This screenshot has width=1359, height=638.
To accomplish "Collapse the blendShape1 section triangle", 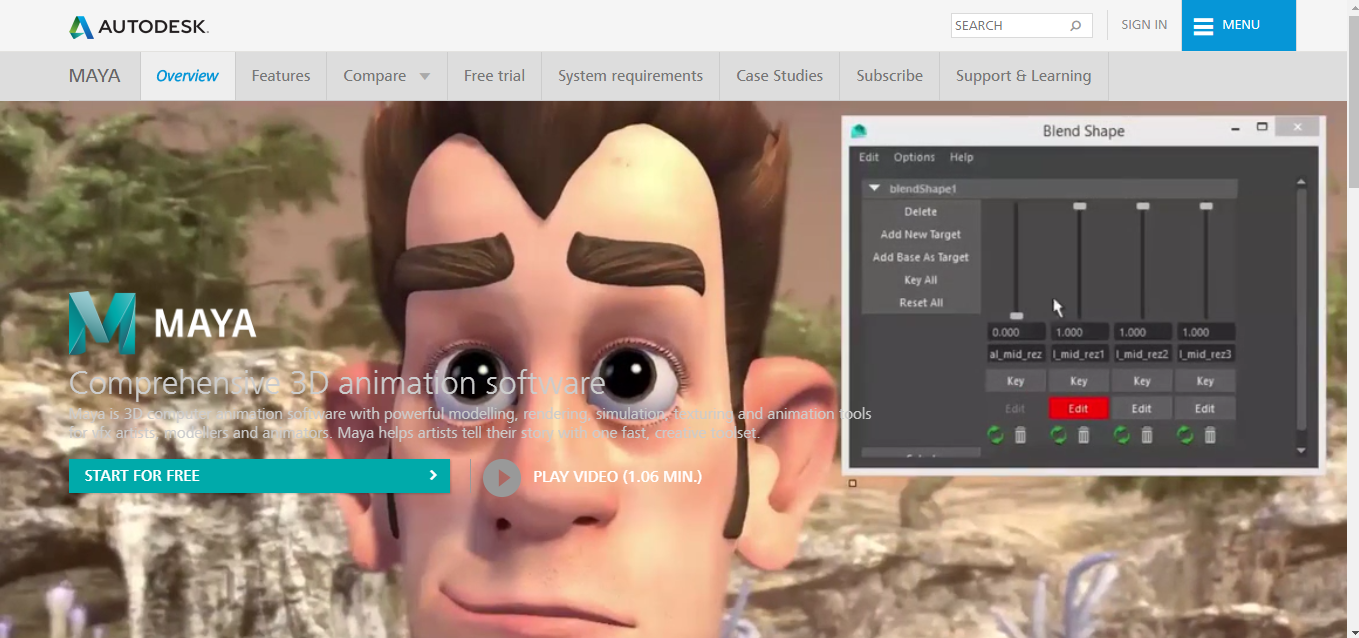I will [874, 188].
